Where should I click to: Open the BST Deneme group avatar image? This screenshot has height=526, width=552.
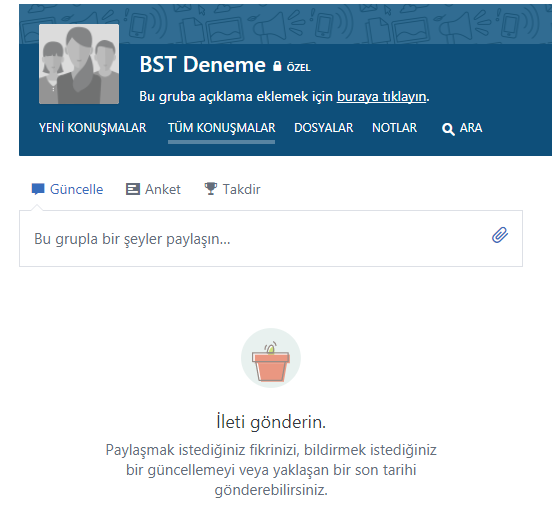click(x=79, y=64)
